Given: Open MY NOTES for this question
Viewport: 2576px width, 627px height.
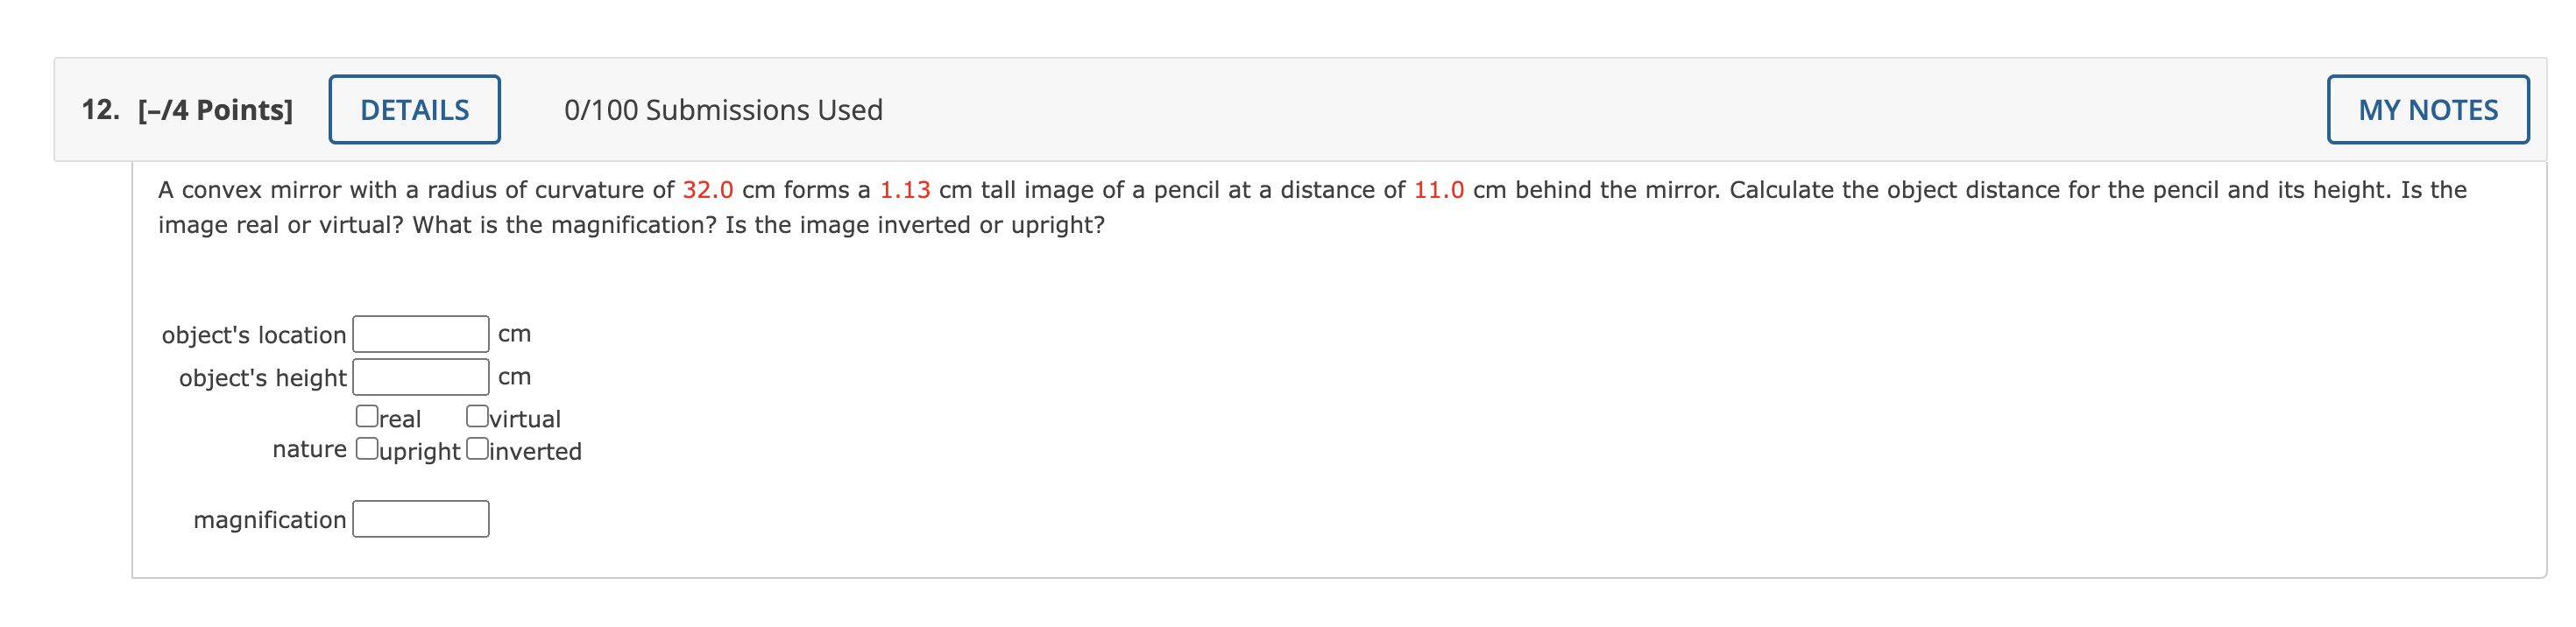Looking at the screenshot, I should [2429, 109].
